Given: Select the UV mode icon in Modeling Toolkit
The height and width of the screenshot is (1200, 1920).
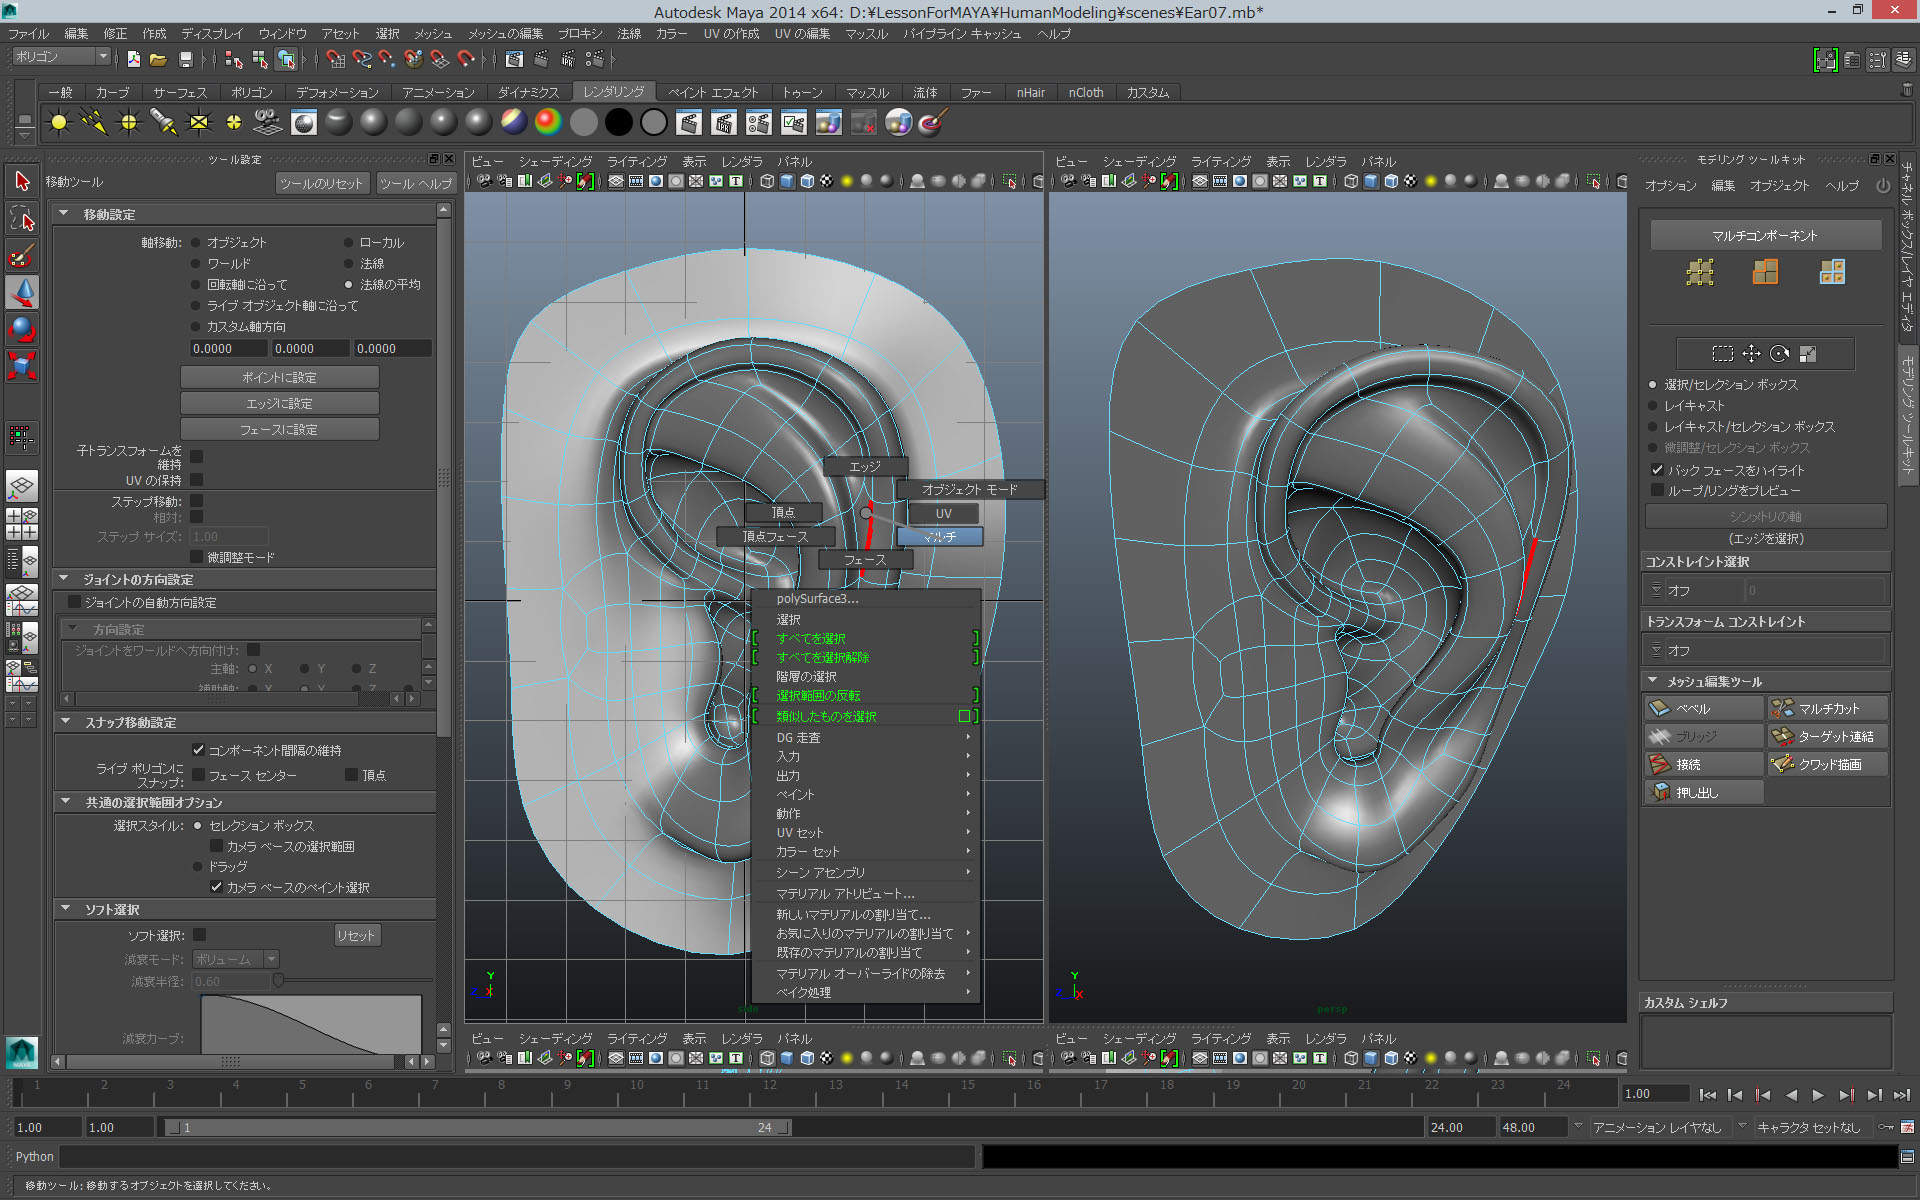Looking at the screenshot, I should (x=1832, y=272).
